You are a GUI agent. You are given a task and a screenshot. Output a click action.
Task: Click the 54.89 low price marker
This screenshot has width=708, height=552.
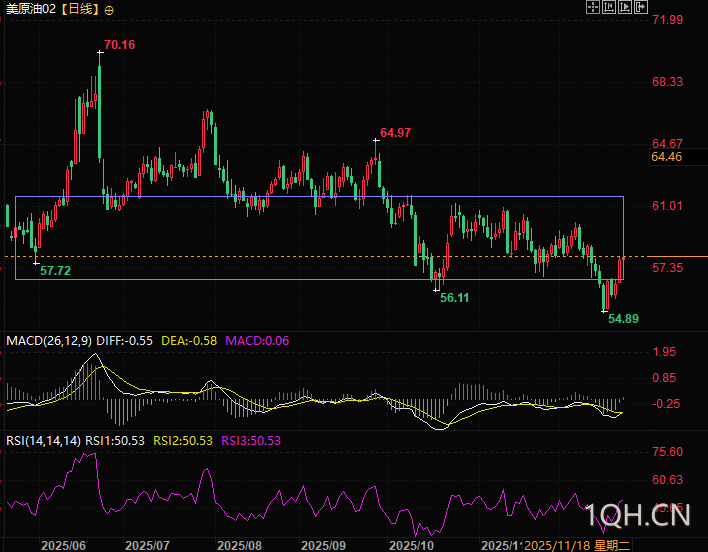coord(623,318)
